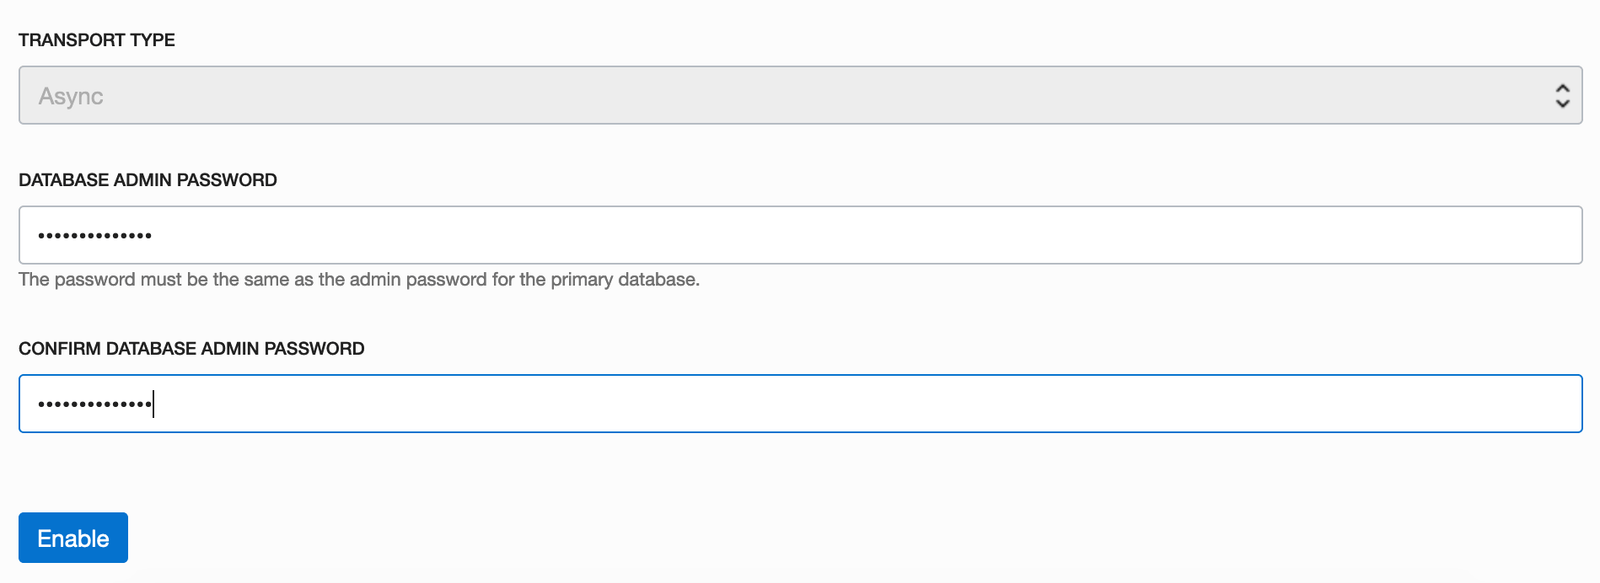Click the password helper text below the field
1600x583 pixels.
point(359,280)
